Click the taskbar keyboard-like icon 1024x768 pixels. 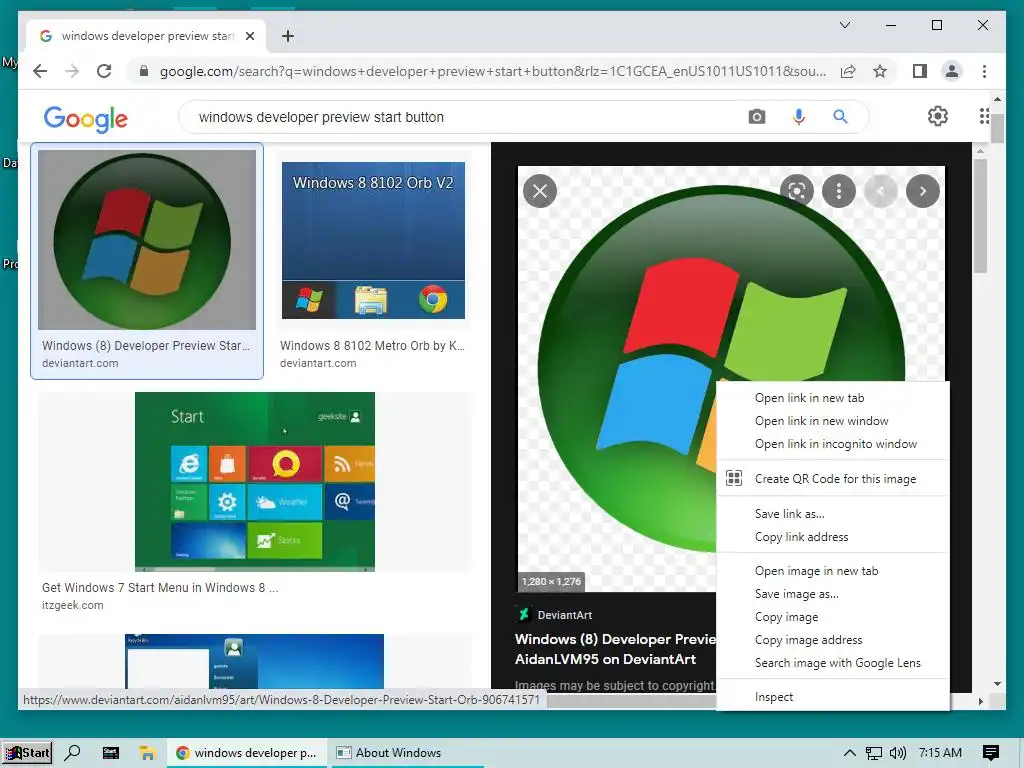tap(110, 753)
